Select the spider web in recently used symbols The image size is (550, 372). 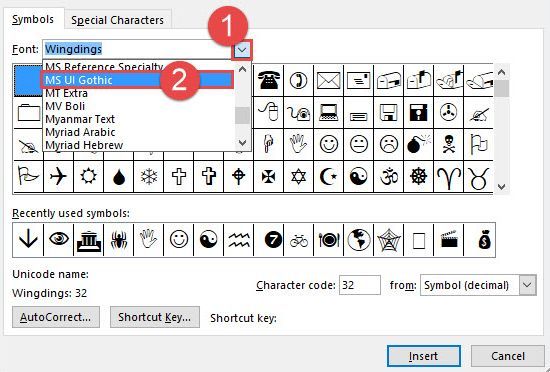389,240
